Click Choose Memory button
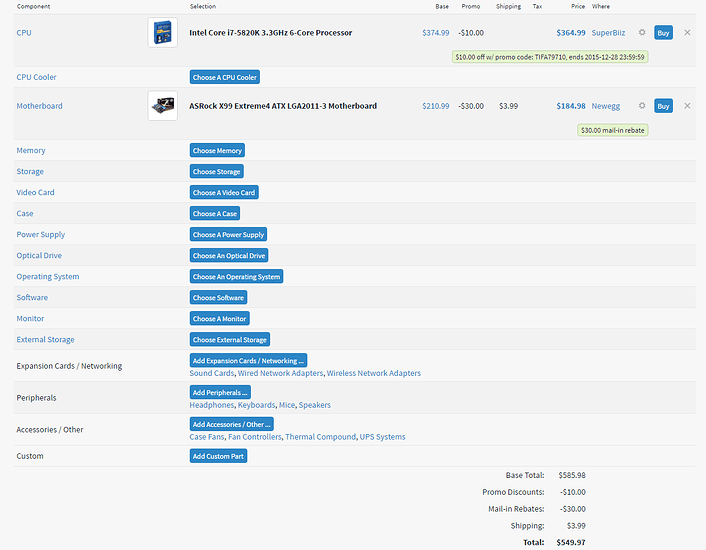This screenshot has width=706, height=550. coord(217,150)
